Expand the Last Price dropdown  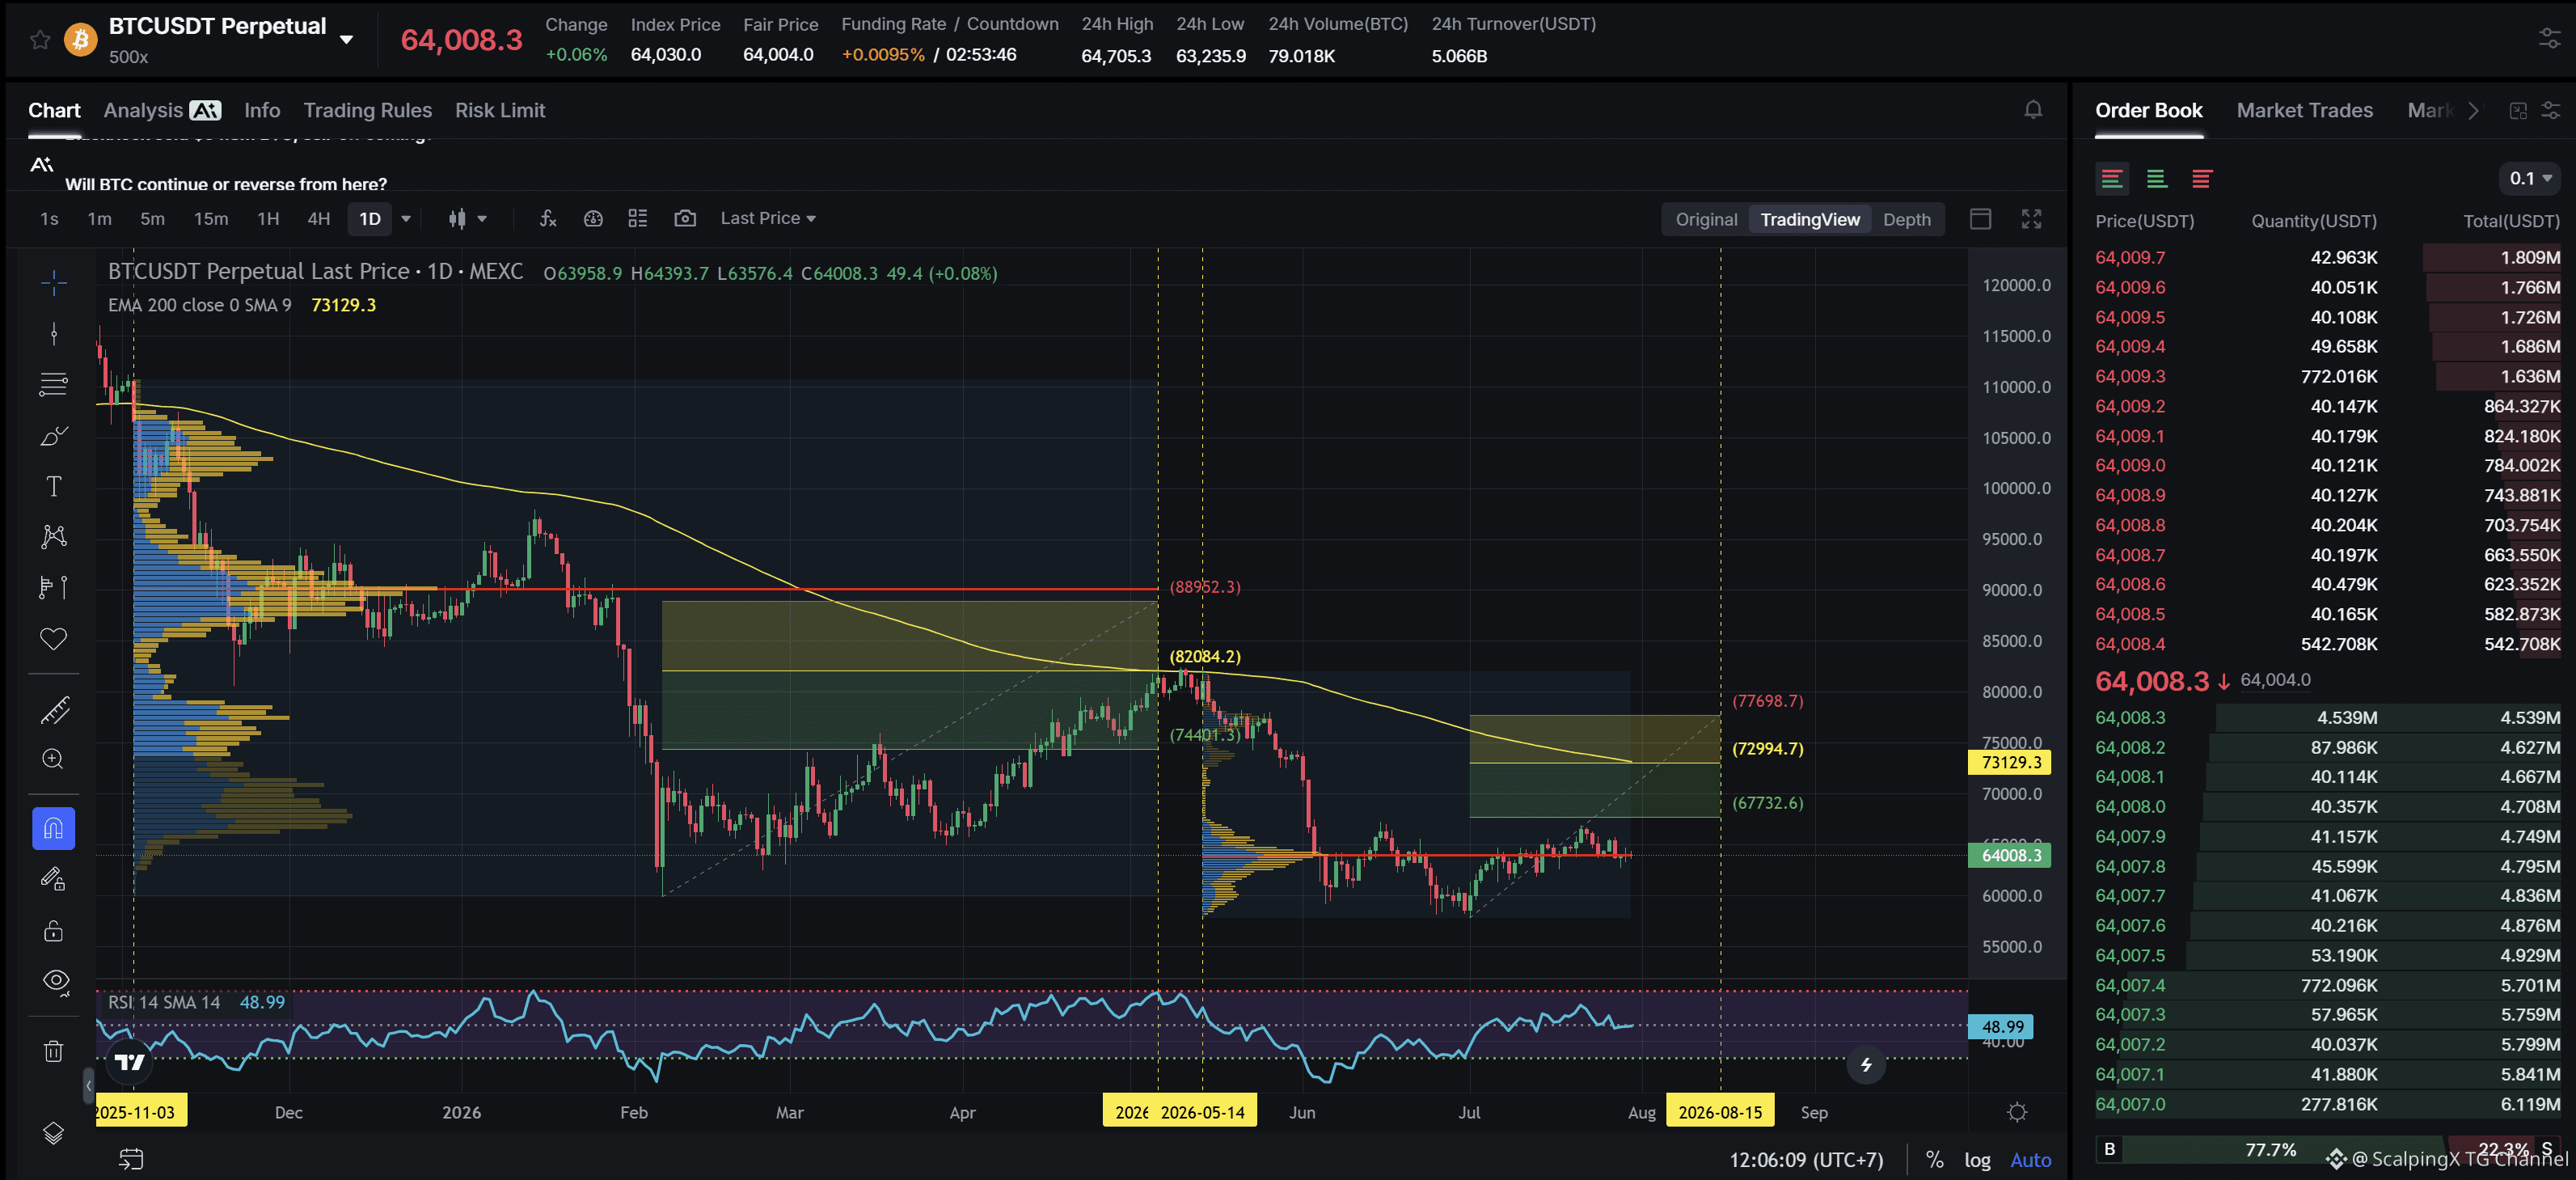[x=768, y=218]
